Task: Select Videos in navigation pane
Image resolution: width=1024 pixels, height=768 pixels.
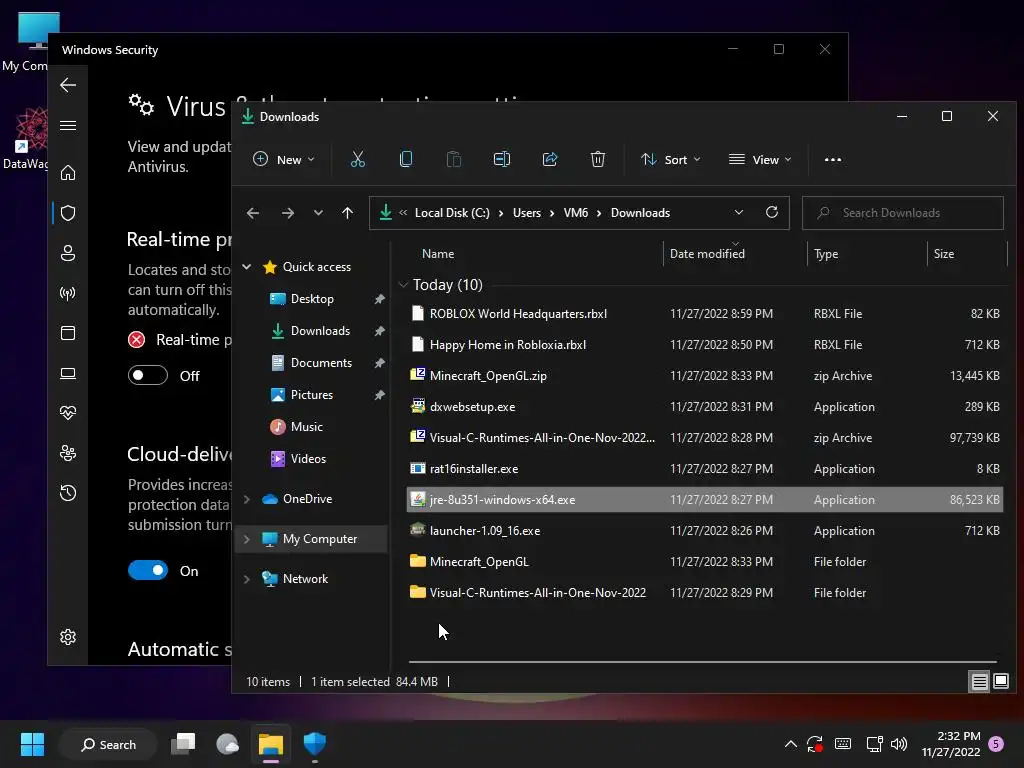Action: [308, 458]
